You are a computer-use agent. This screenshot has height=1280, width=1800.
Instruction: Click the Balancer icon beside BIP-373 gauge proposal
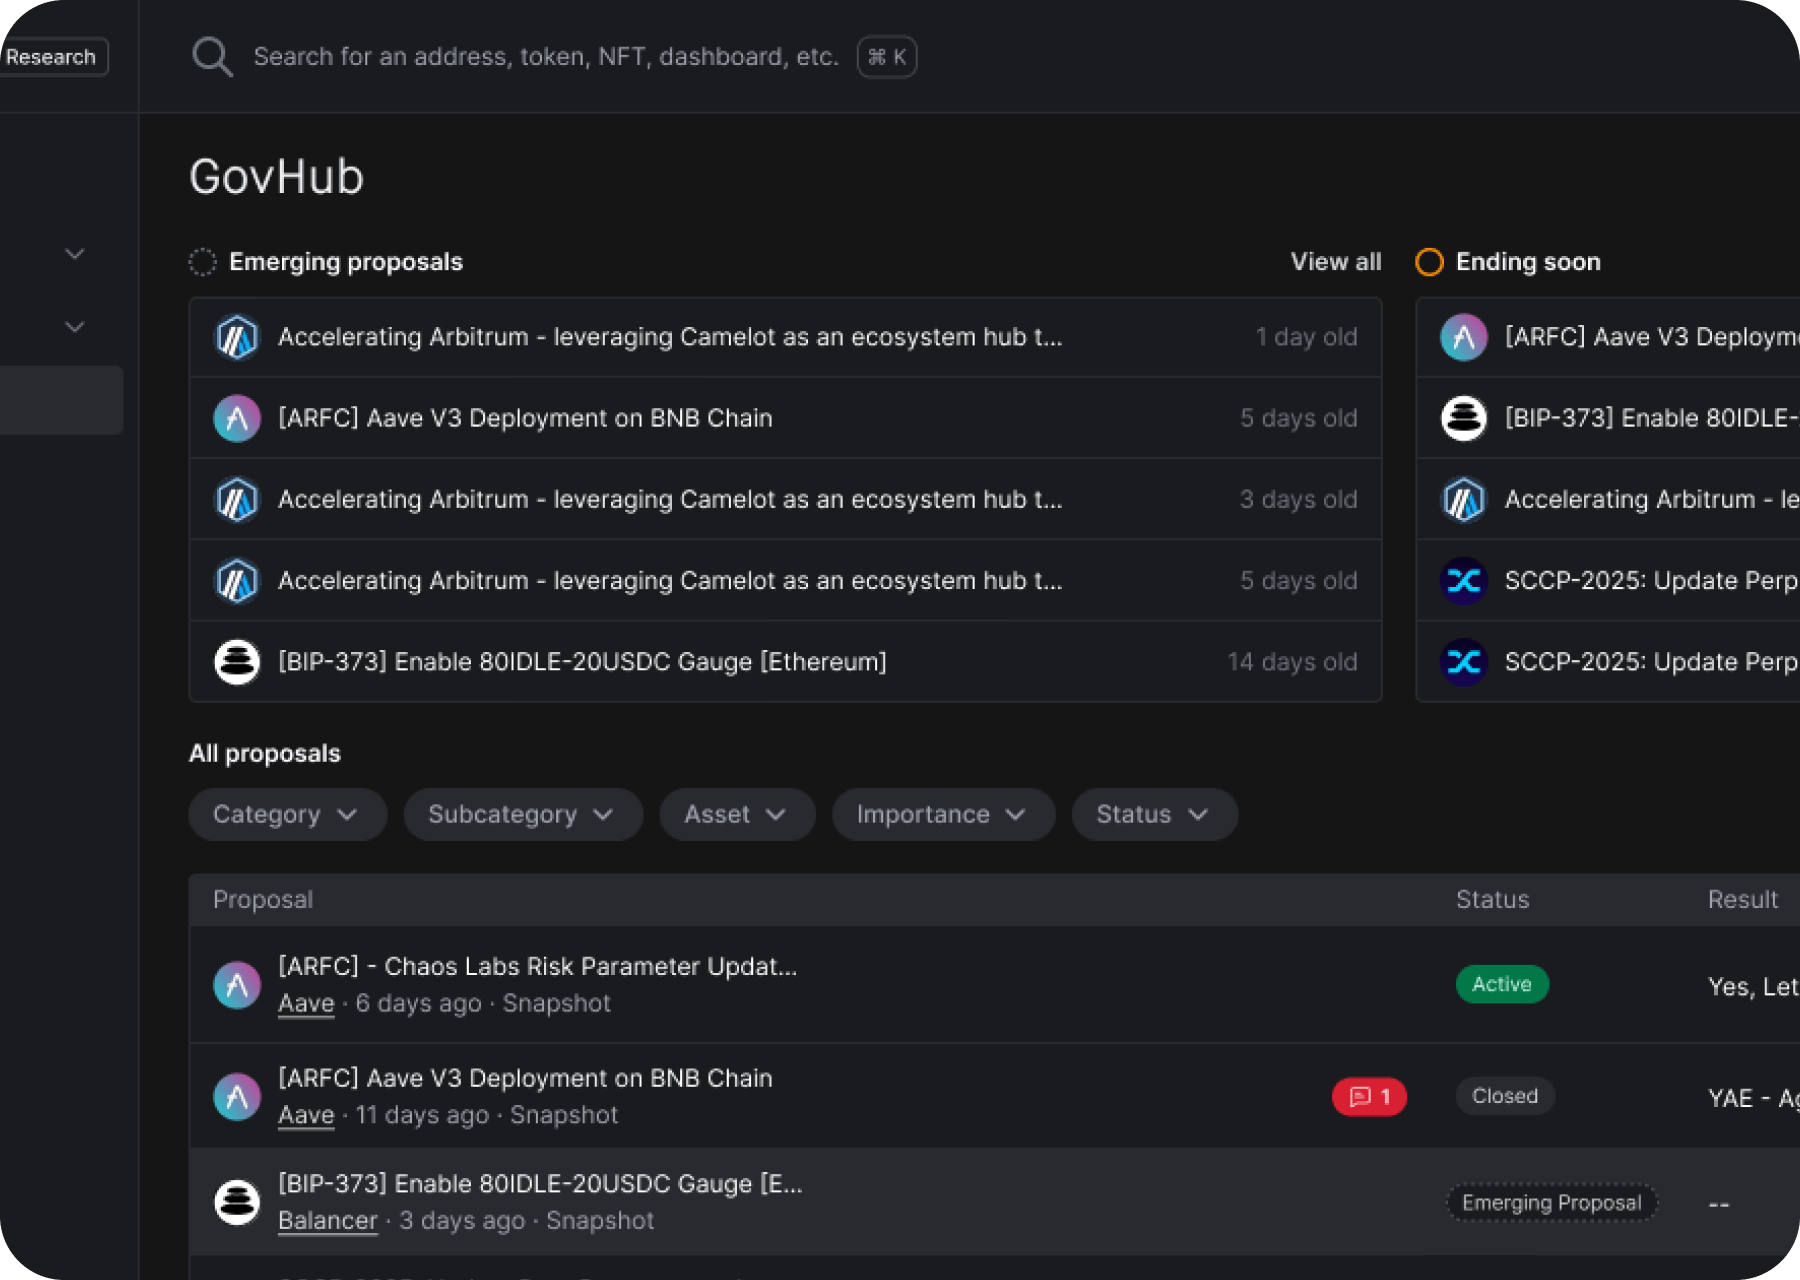pyautogui.click(x=237, y=661)
